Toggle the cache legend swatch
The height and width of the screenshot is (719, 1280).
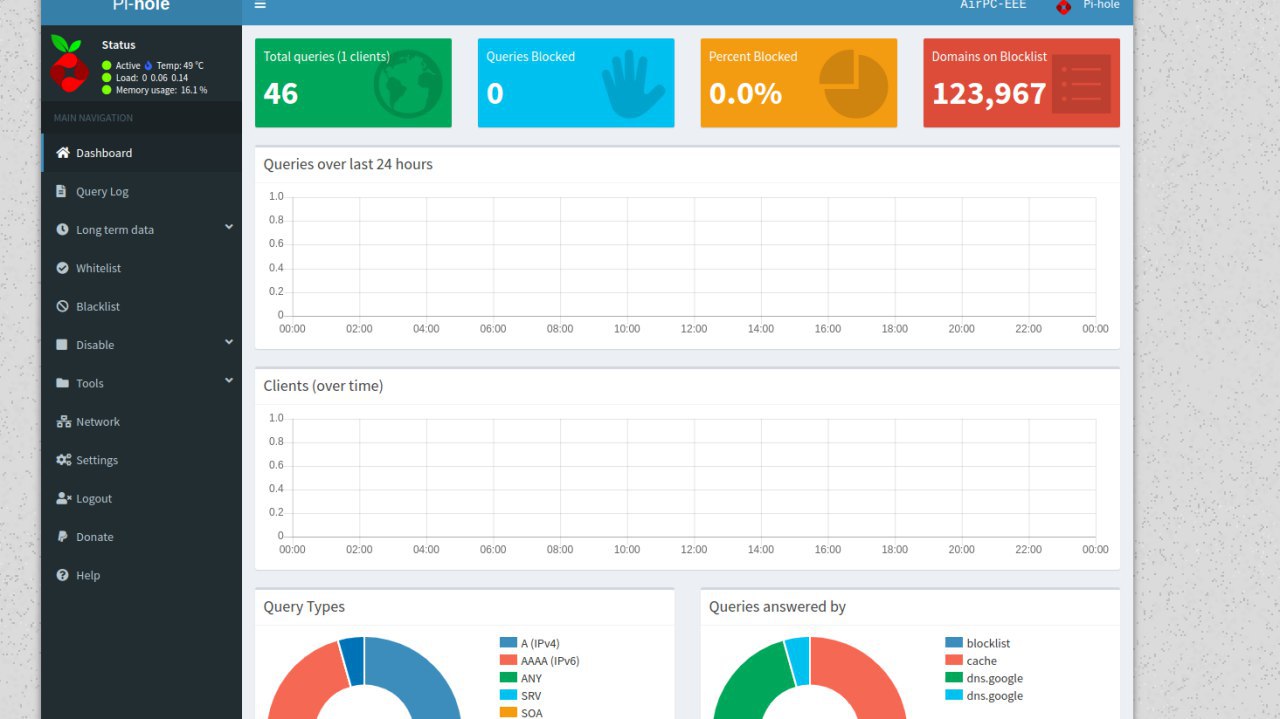[x=954, y=661]
